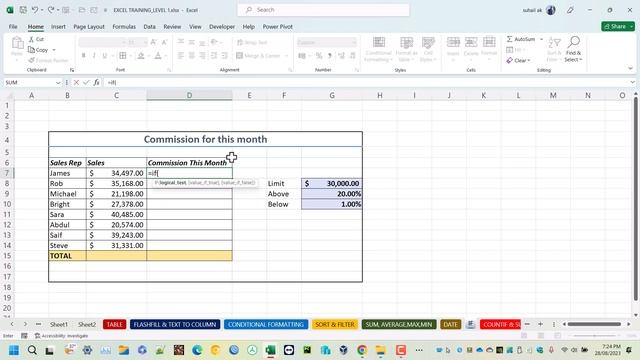Click the Paste clipboard icon
The width and height of the screenshot is (640, 360).
pyautogui.click(x=17, y=42)
